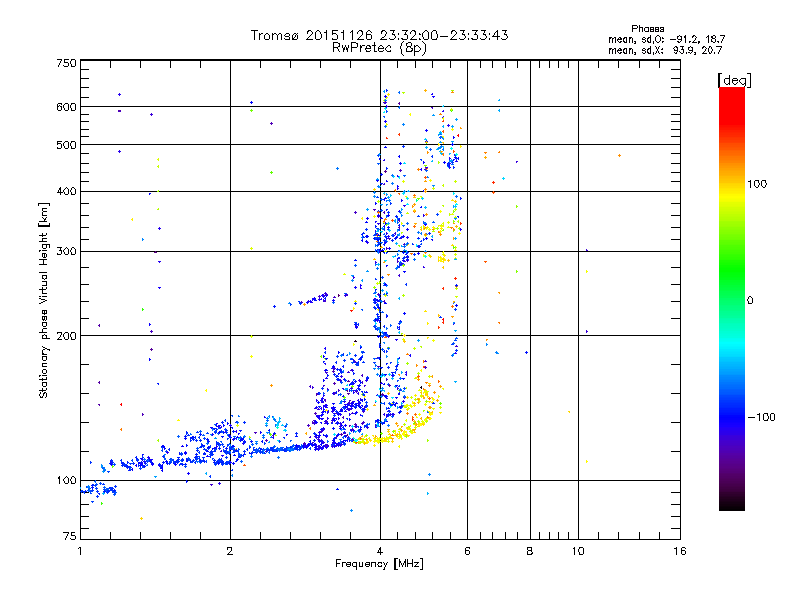The image size is (800, 600).
Task: Click the x-axis '1' tick label
Action: click(80, 551)
